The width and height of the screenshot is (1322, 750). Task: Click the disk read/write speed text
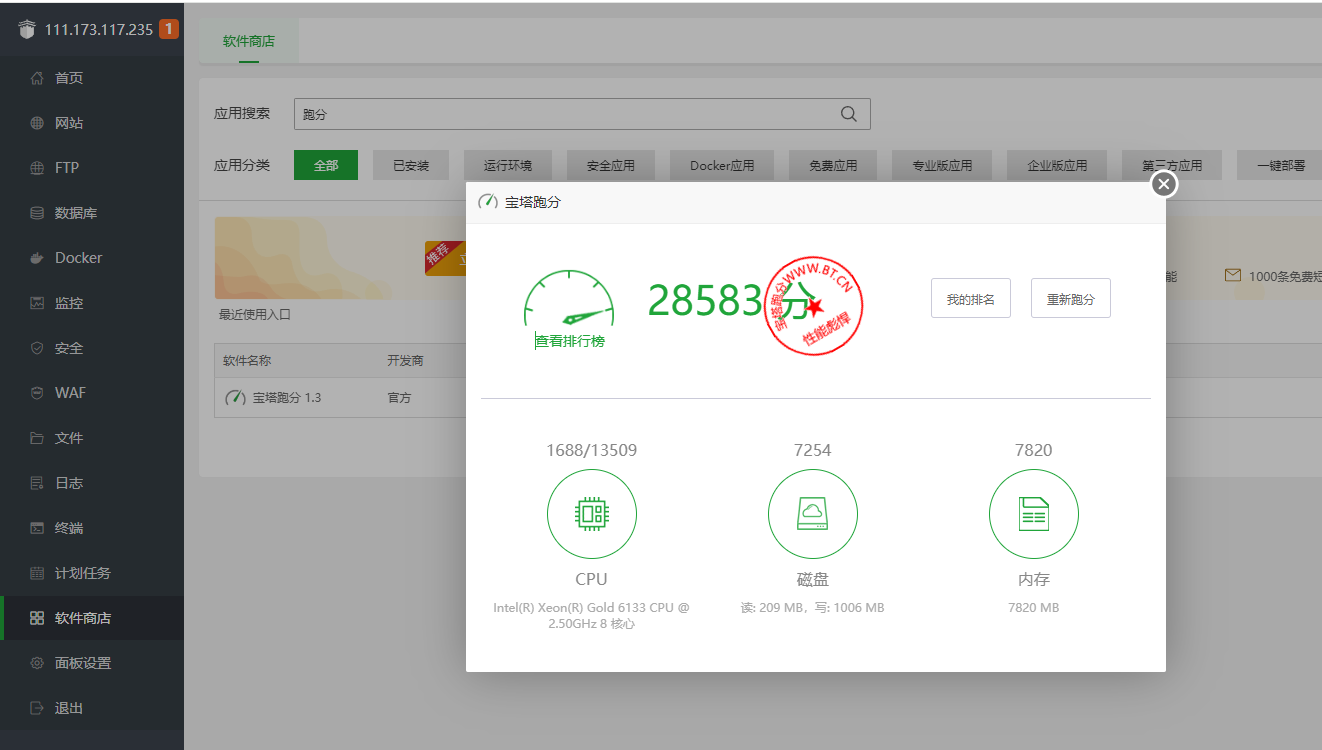coord(813,607)
